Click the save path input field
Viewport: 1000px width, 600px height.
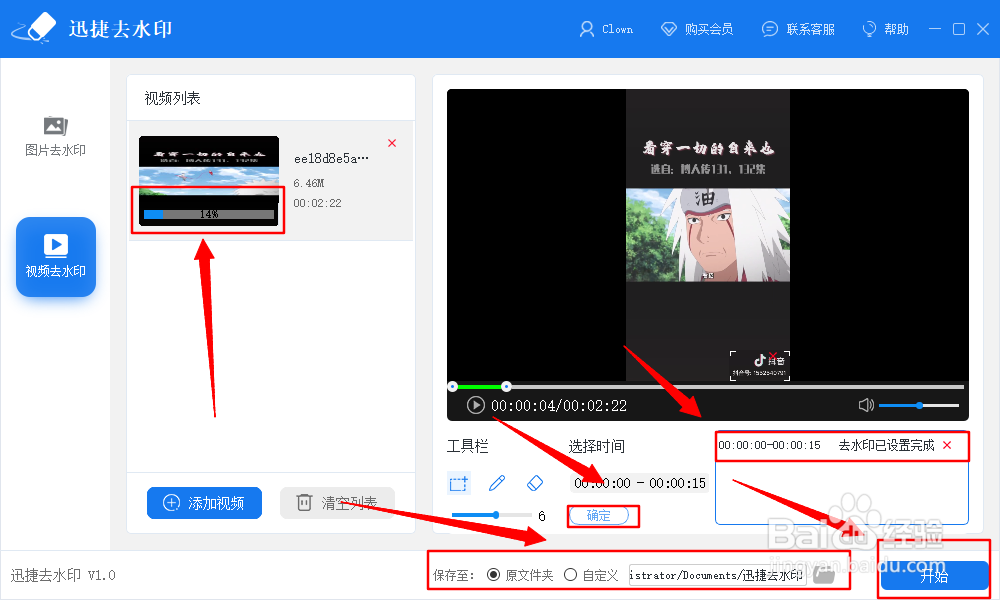point(717,575)
